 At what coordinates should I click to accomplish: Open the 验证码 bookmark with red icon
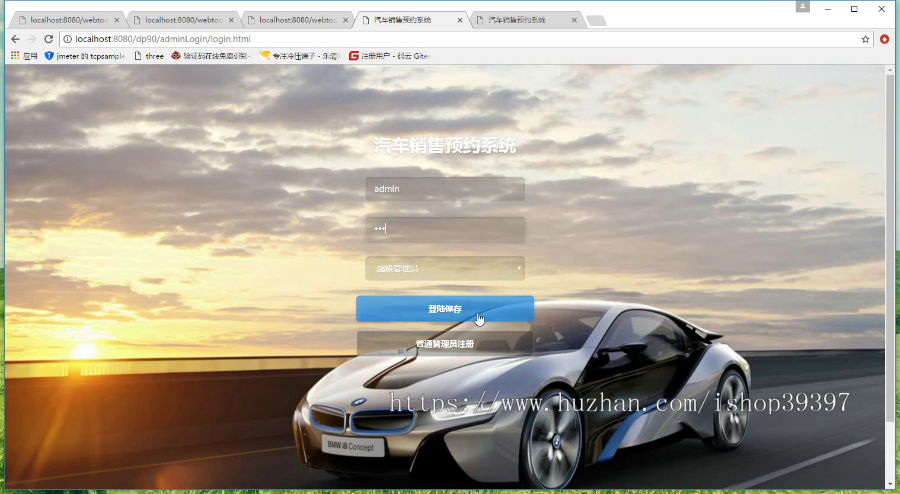(210, 56)
